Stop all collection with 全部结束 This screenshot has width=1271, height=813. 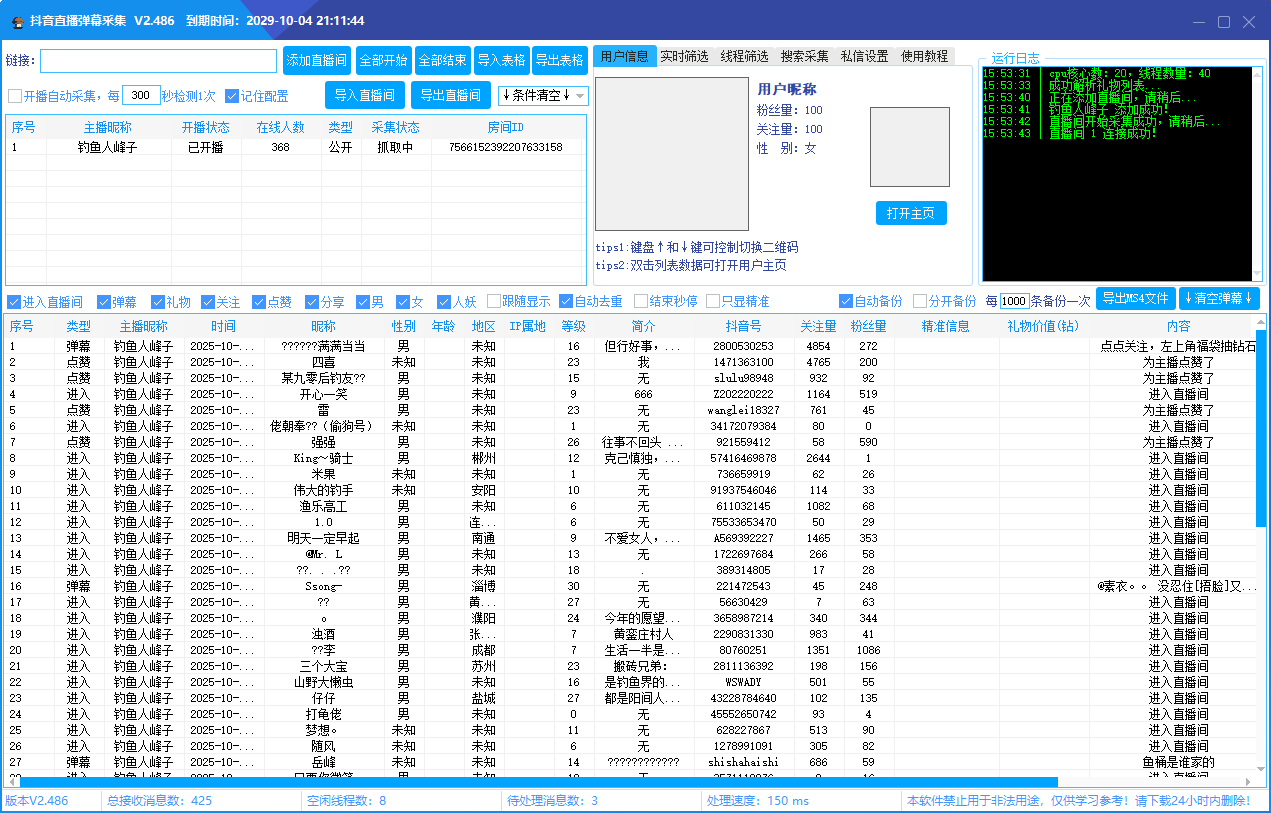click(x=442, y=60)
